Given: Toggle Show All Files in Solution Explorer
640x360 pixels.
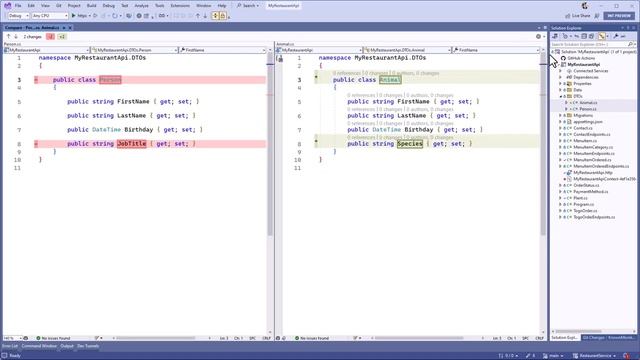Looking at the screenshot, I should 591,36.
